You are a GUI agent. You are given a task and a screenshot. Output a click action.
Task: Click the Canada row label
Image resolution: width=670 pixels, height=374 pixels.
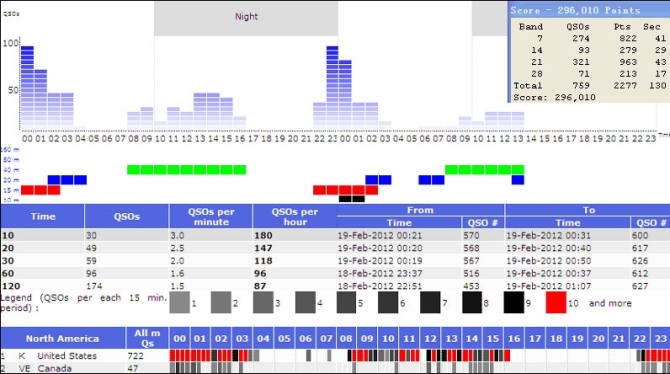click(x=54, y=368)
